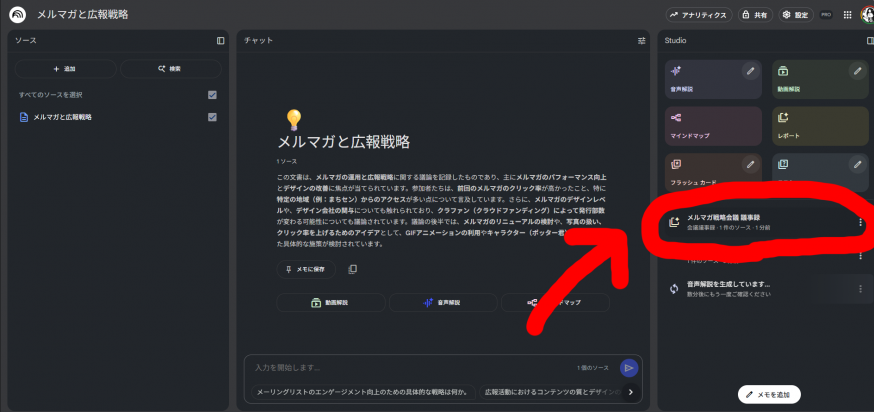Click the 追加 button to add a source
874x412 pixels.
pos(65,69)
